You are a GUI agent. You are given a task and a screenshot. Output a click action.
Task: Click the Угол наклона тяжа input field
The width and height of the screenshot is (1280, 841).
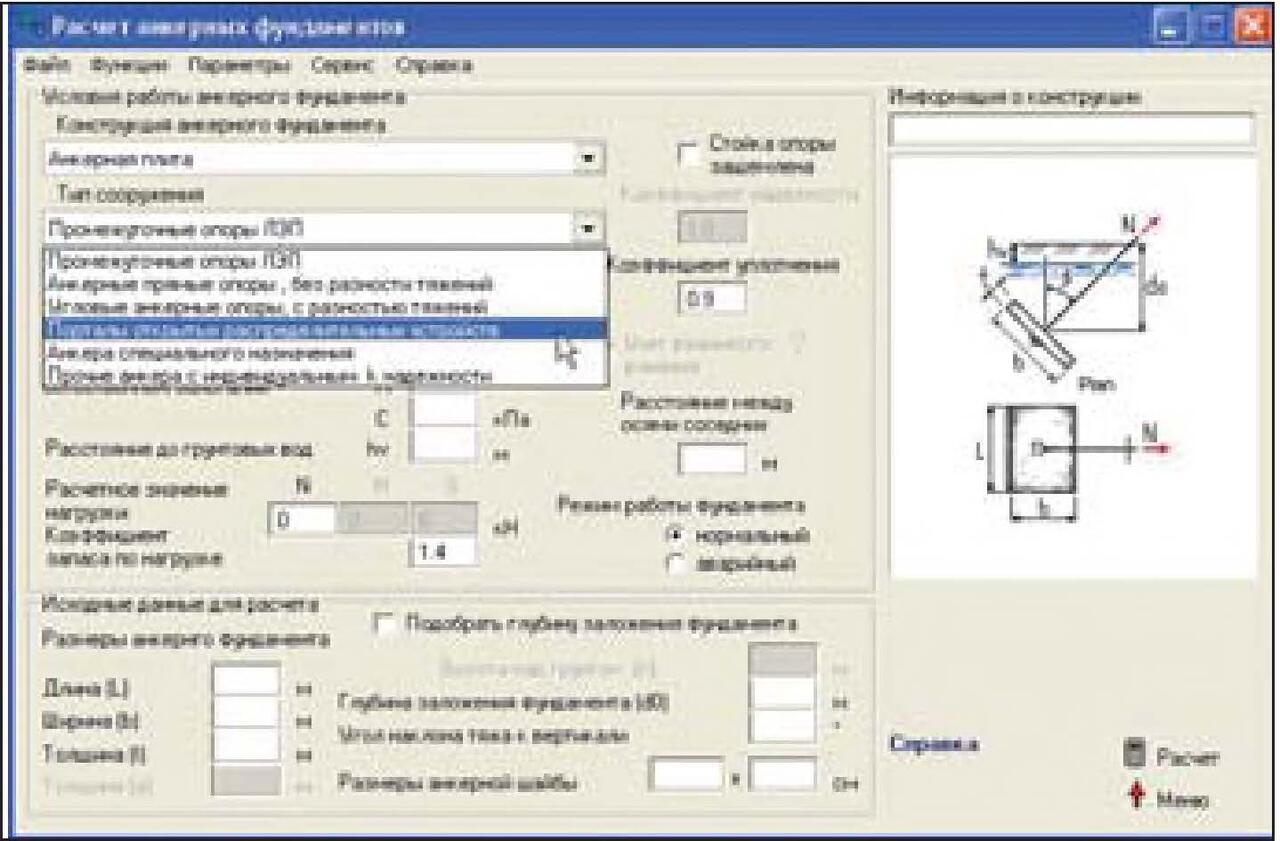click(x=783, y=726)
